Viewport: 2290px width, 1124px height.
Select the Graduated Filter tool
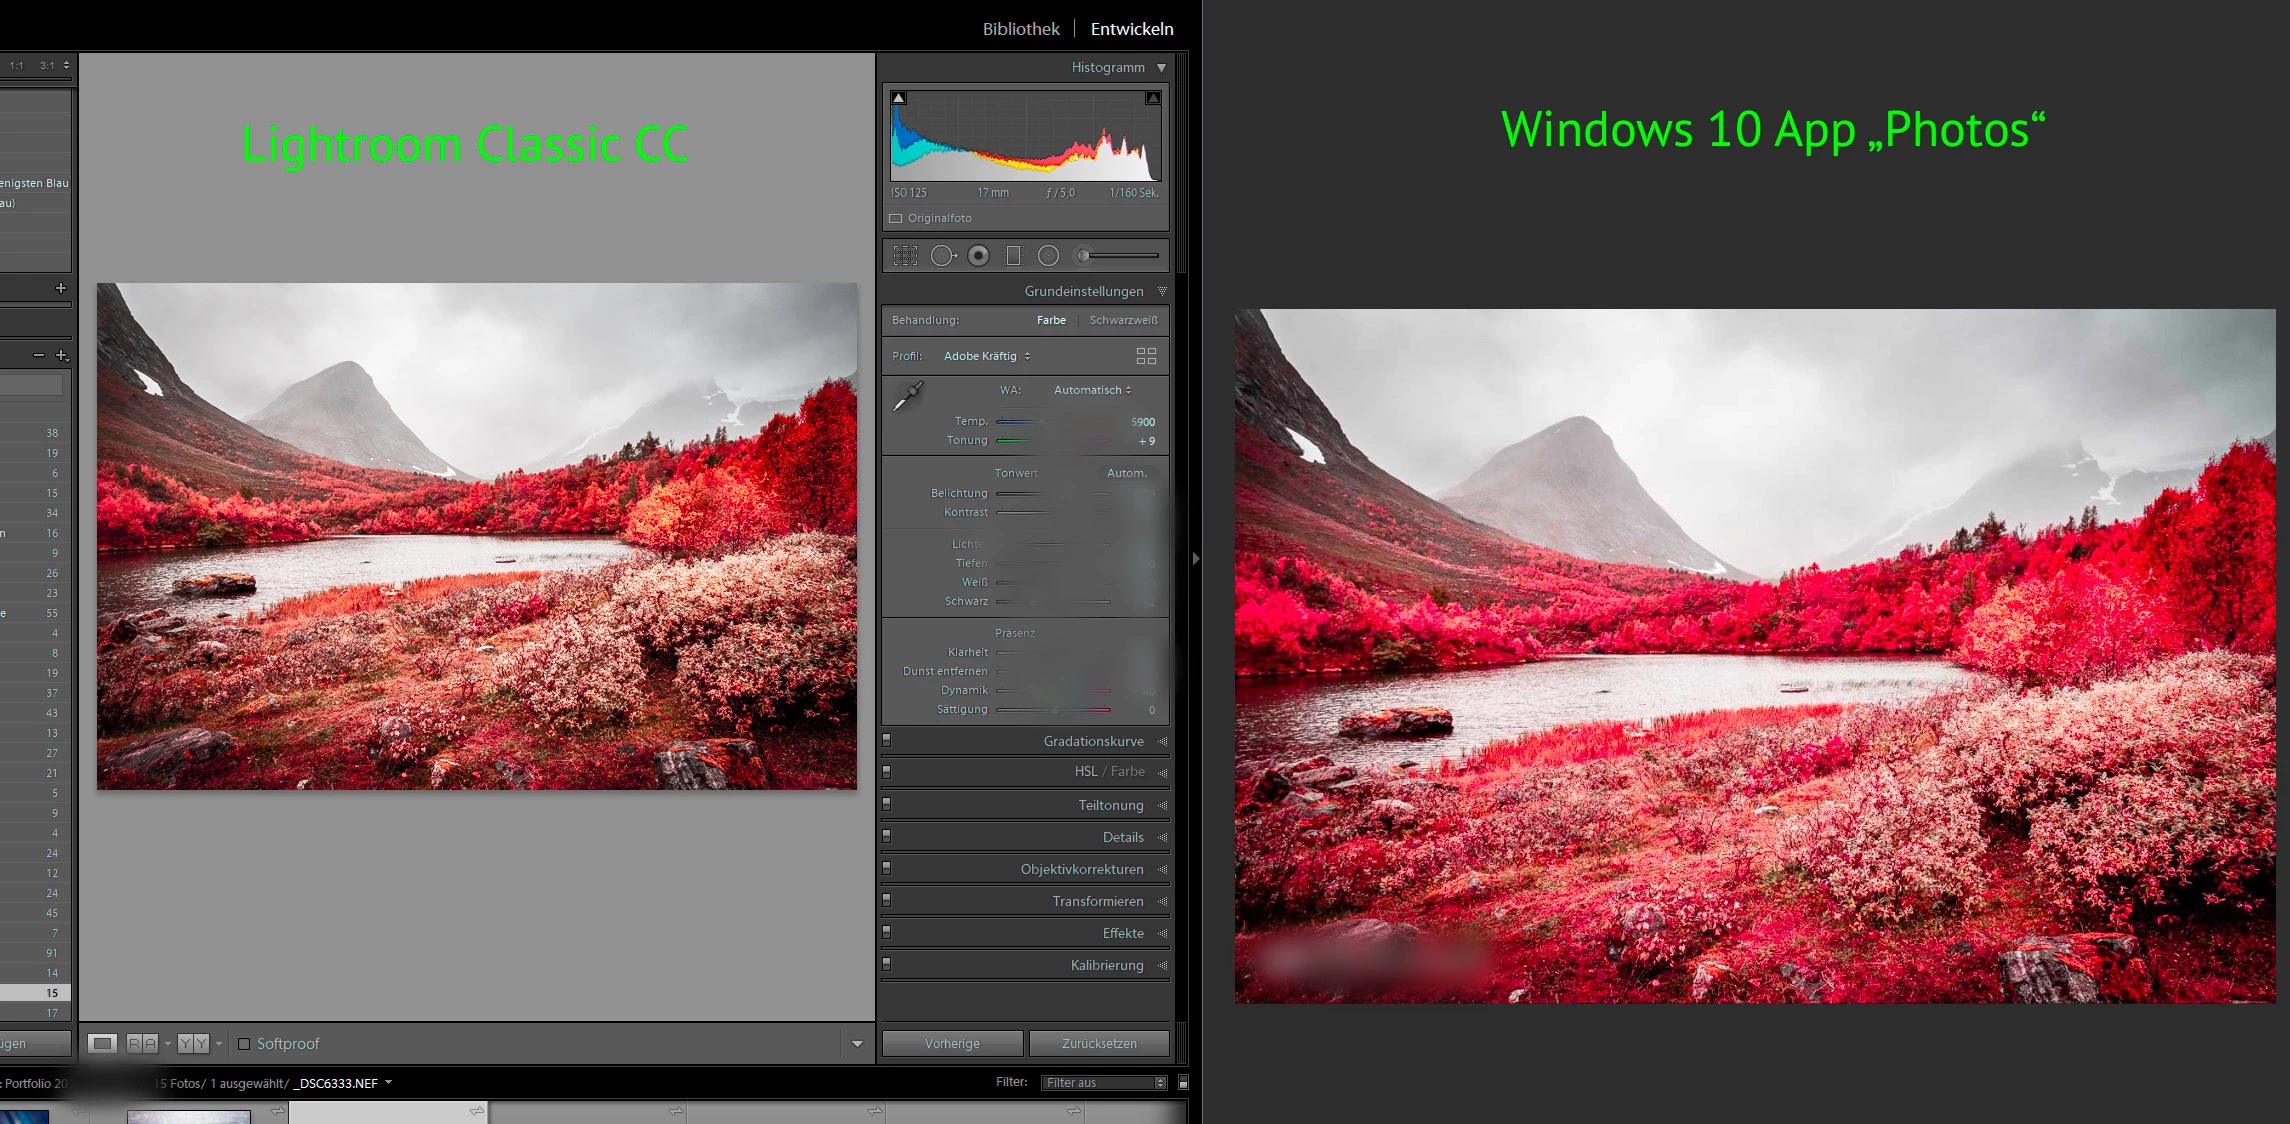tap(1013, 256)
